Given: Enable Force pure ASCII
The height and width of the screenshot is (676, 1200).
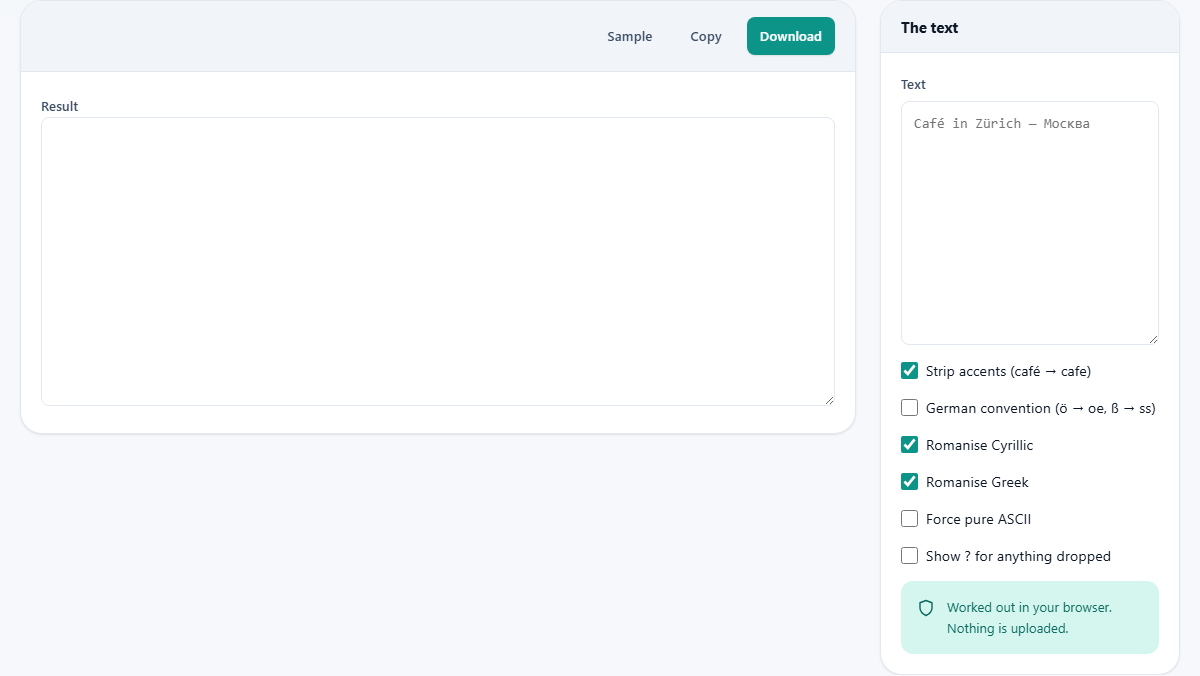Looking at the screenshot, I should tap(909, 519).
